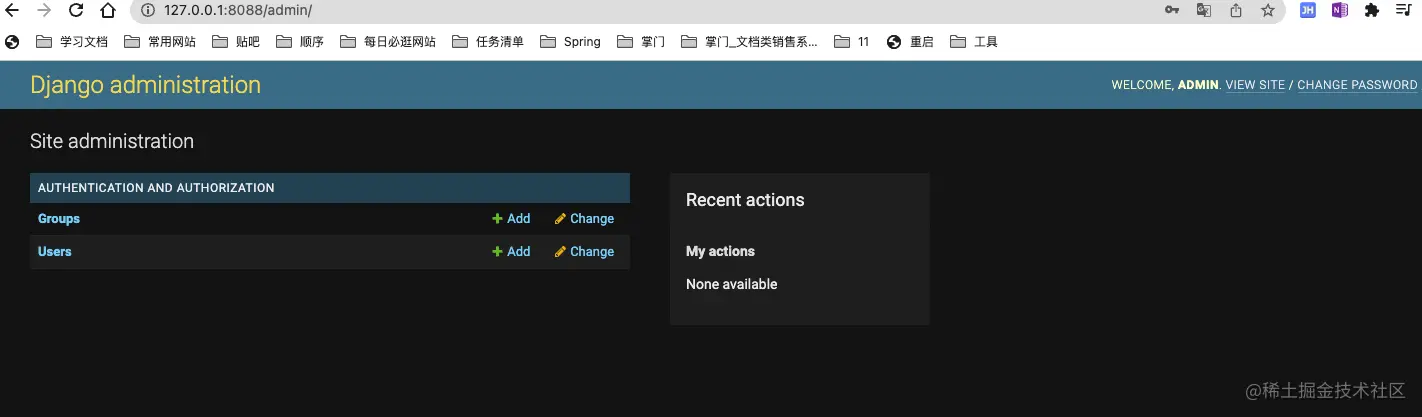Screen dimensions: 1422x417
Task: Open the 贴吧 bookmark folder
Action: pos(236,42)
